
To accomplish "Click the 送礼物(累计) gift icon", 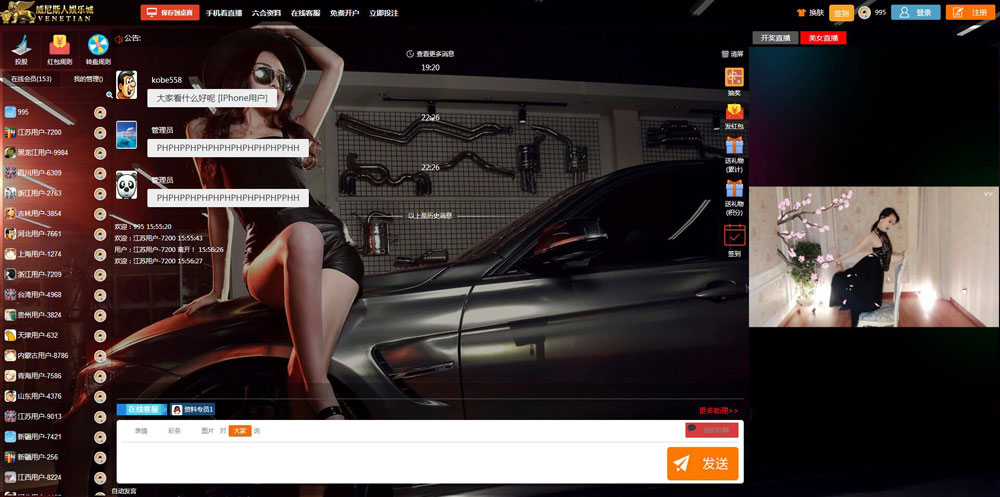I will point(734,146).
